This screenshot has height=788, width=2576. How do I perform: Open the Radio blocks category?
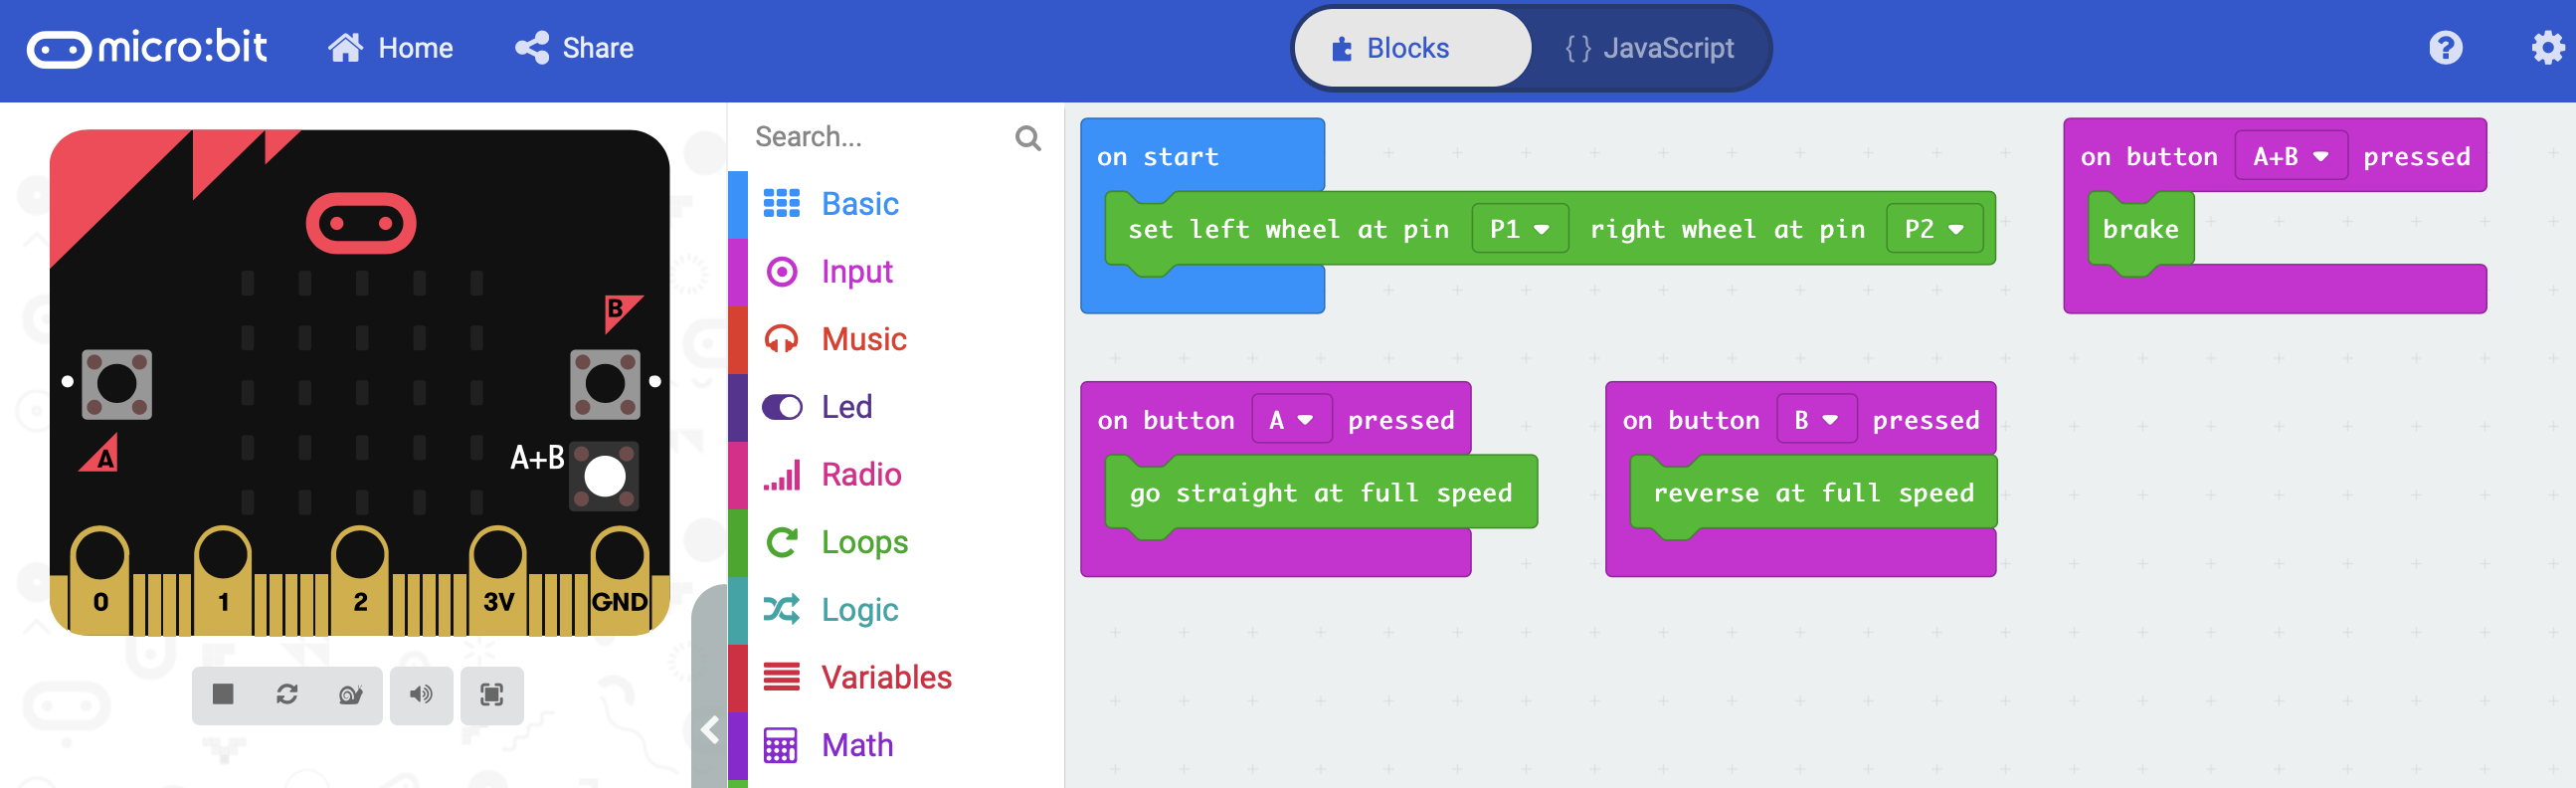click(x=860, y=475)
